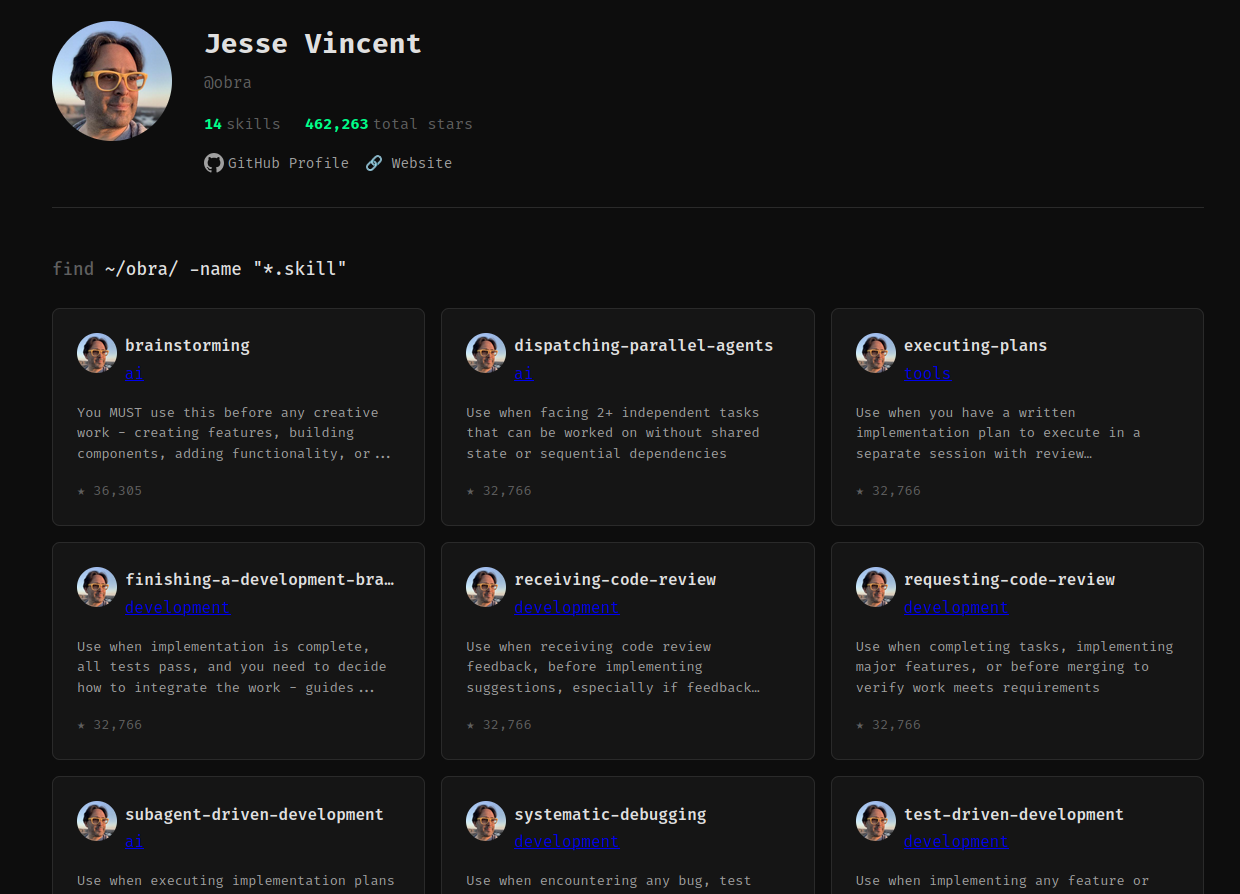Open the GitHub Profile link
The height and width of the screenshot is (894, 1240).
[287, 162]
